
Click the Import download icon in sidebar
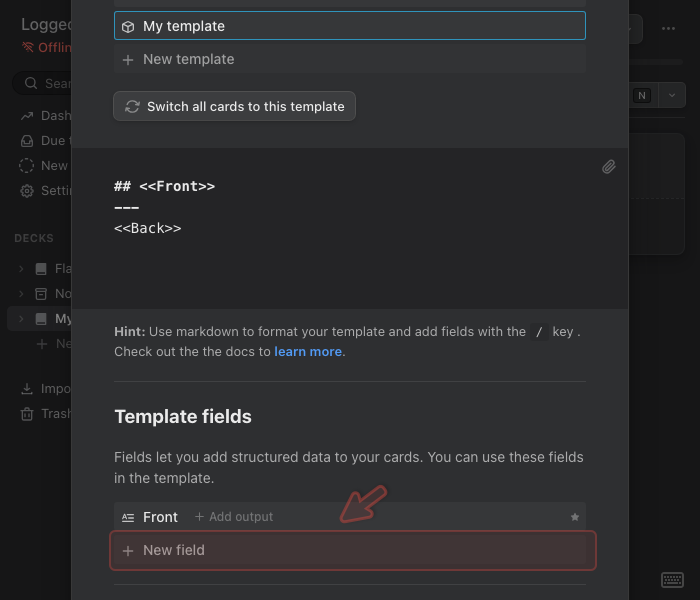click(x=27, y=389)
